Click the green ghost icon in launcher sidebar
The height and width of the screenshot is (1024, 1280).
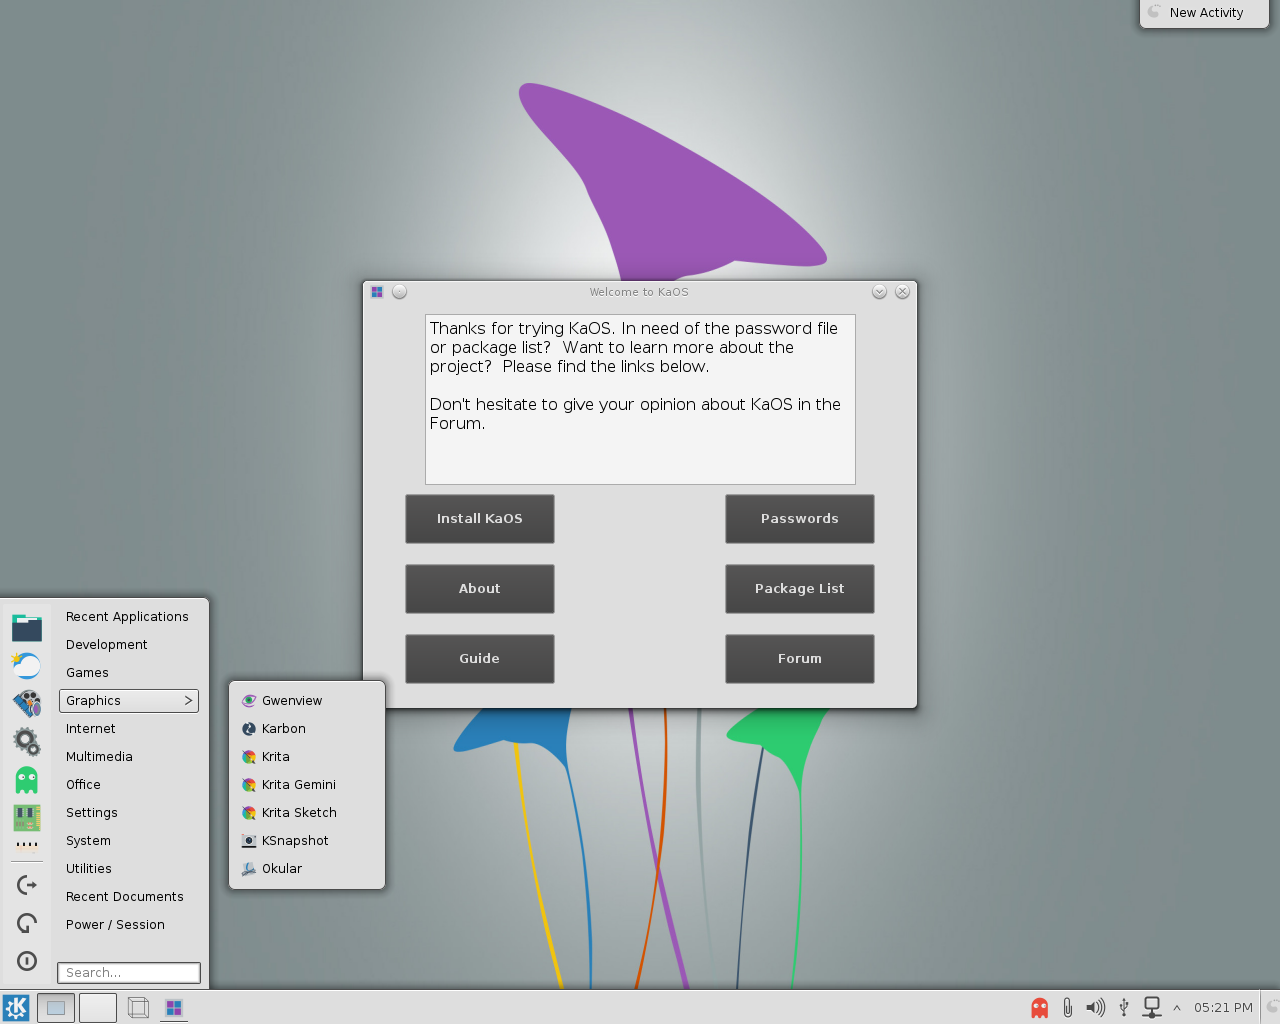pyautogui.click(x=27, y=780)
